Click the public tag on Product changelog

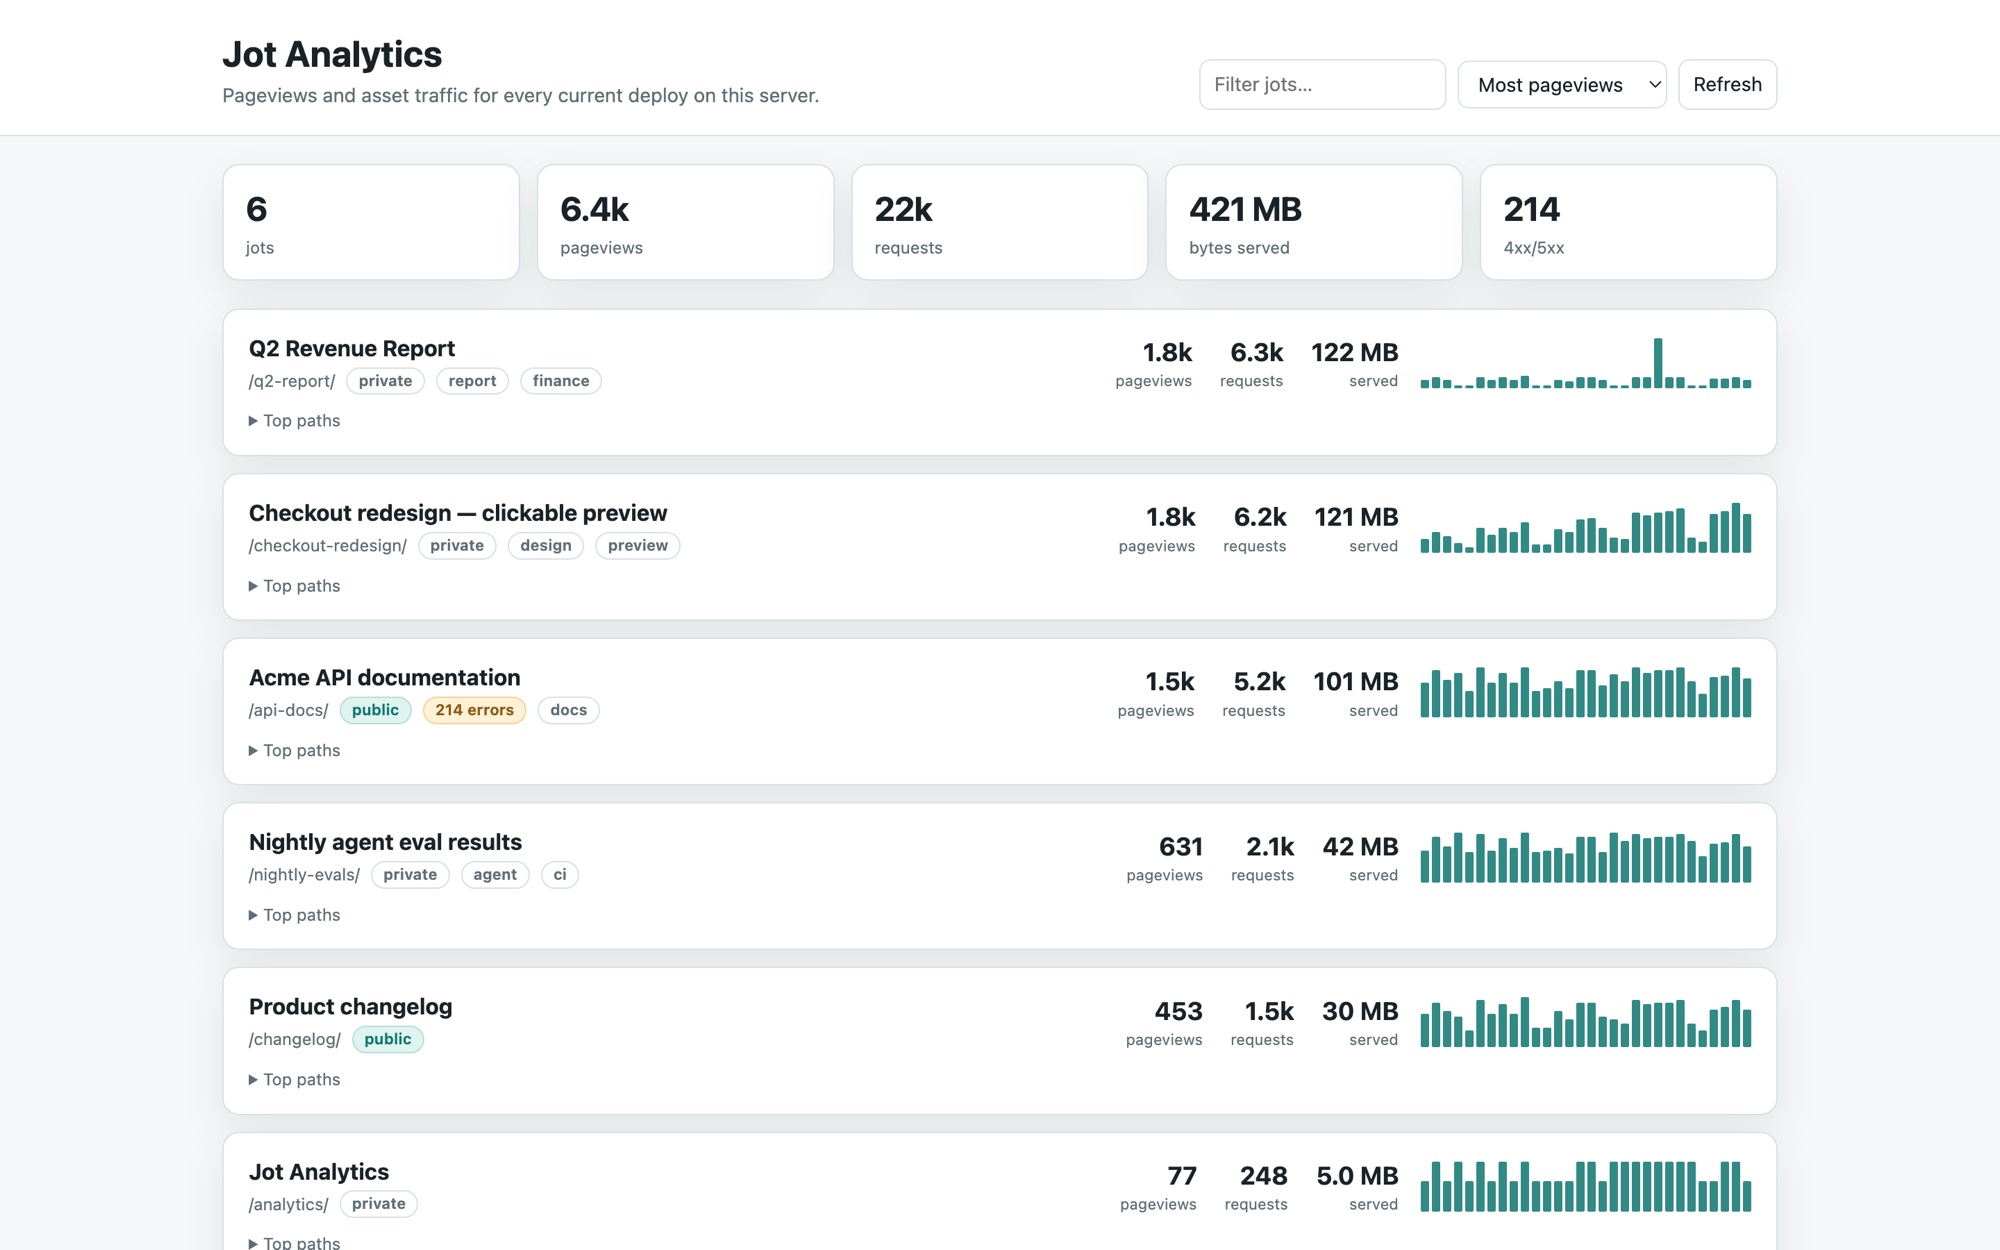pyautogui.click(x=388, y=1040)
